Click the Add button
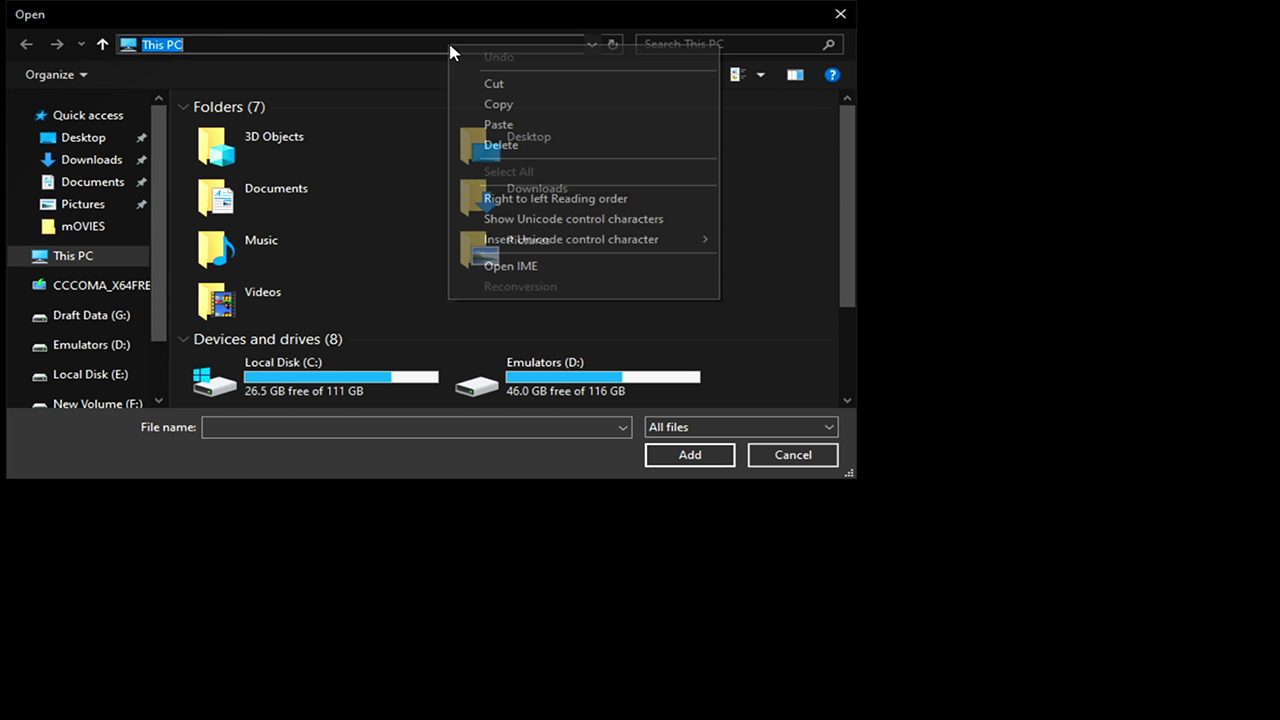 click(x=690, y=455)
